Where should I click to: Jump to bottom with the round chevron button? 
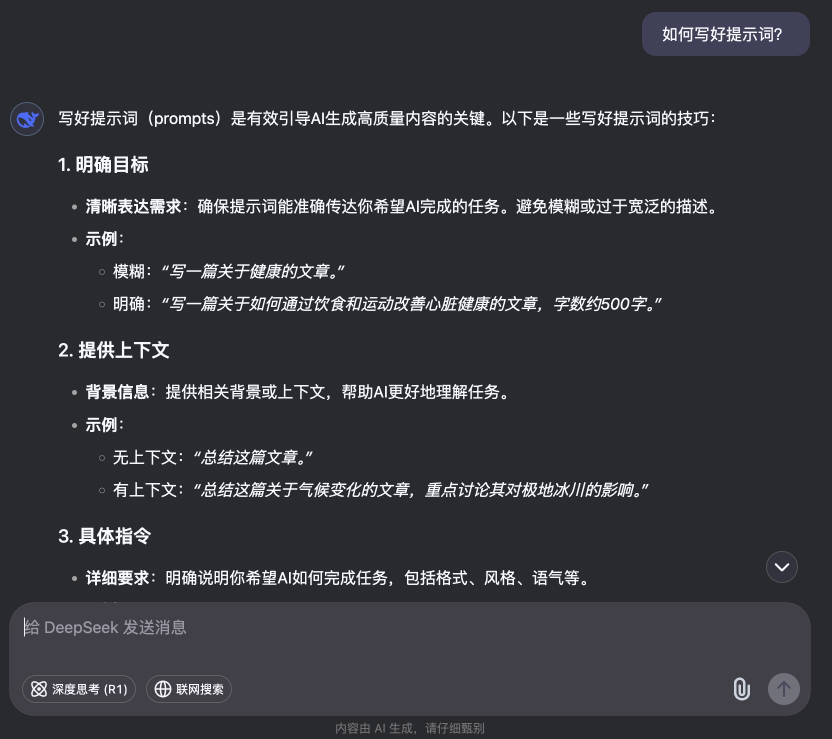[782, 567]
